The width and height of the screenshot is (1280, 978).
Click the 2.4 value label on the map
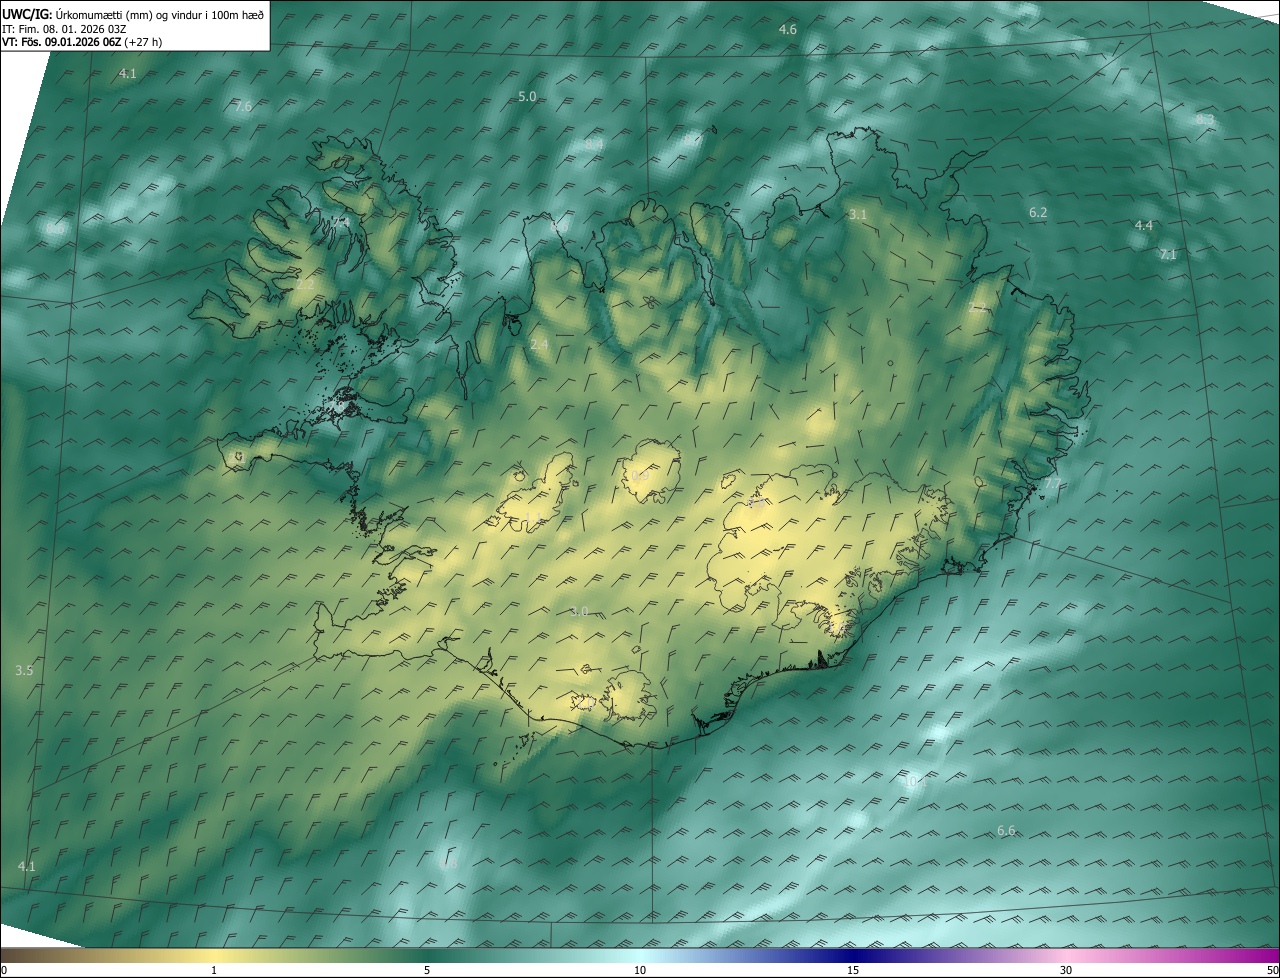point(539,345)
